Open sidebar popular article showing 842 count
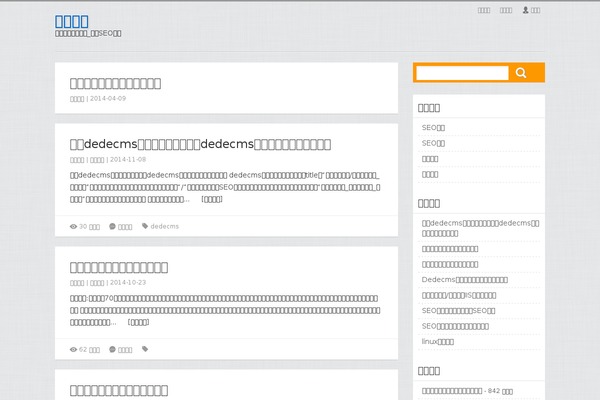This screenshot has height=400, width=600. tap(467, 391)
